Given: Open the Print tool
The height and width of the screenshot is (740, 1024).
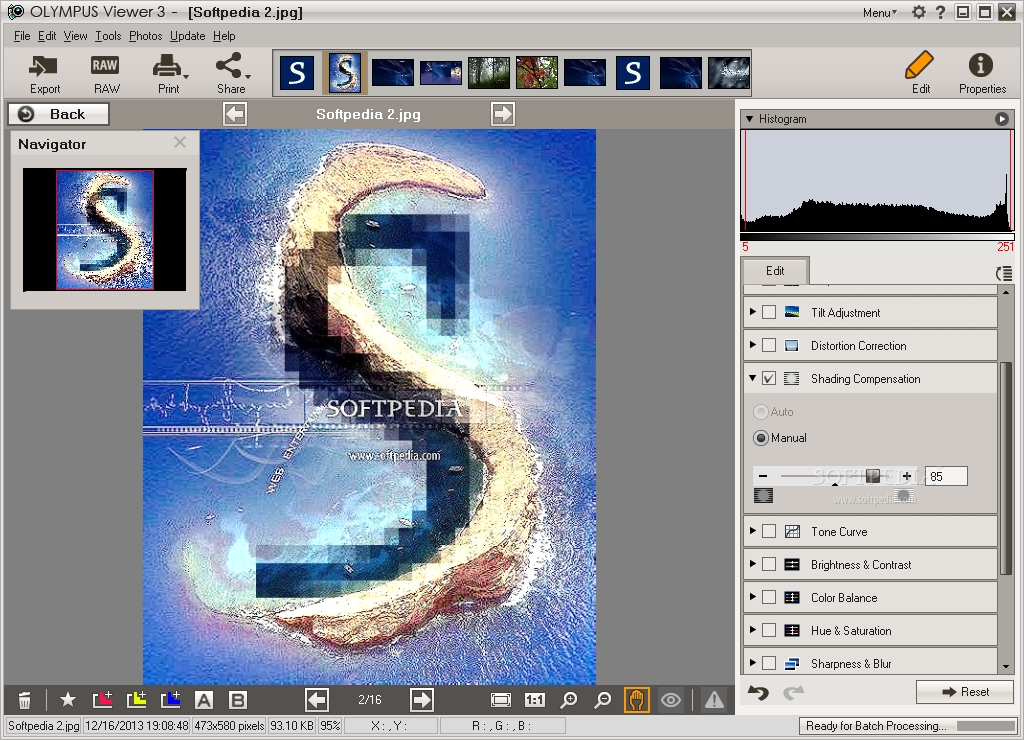Looking at the screenshot, I should tap(168, 74).
